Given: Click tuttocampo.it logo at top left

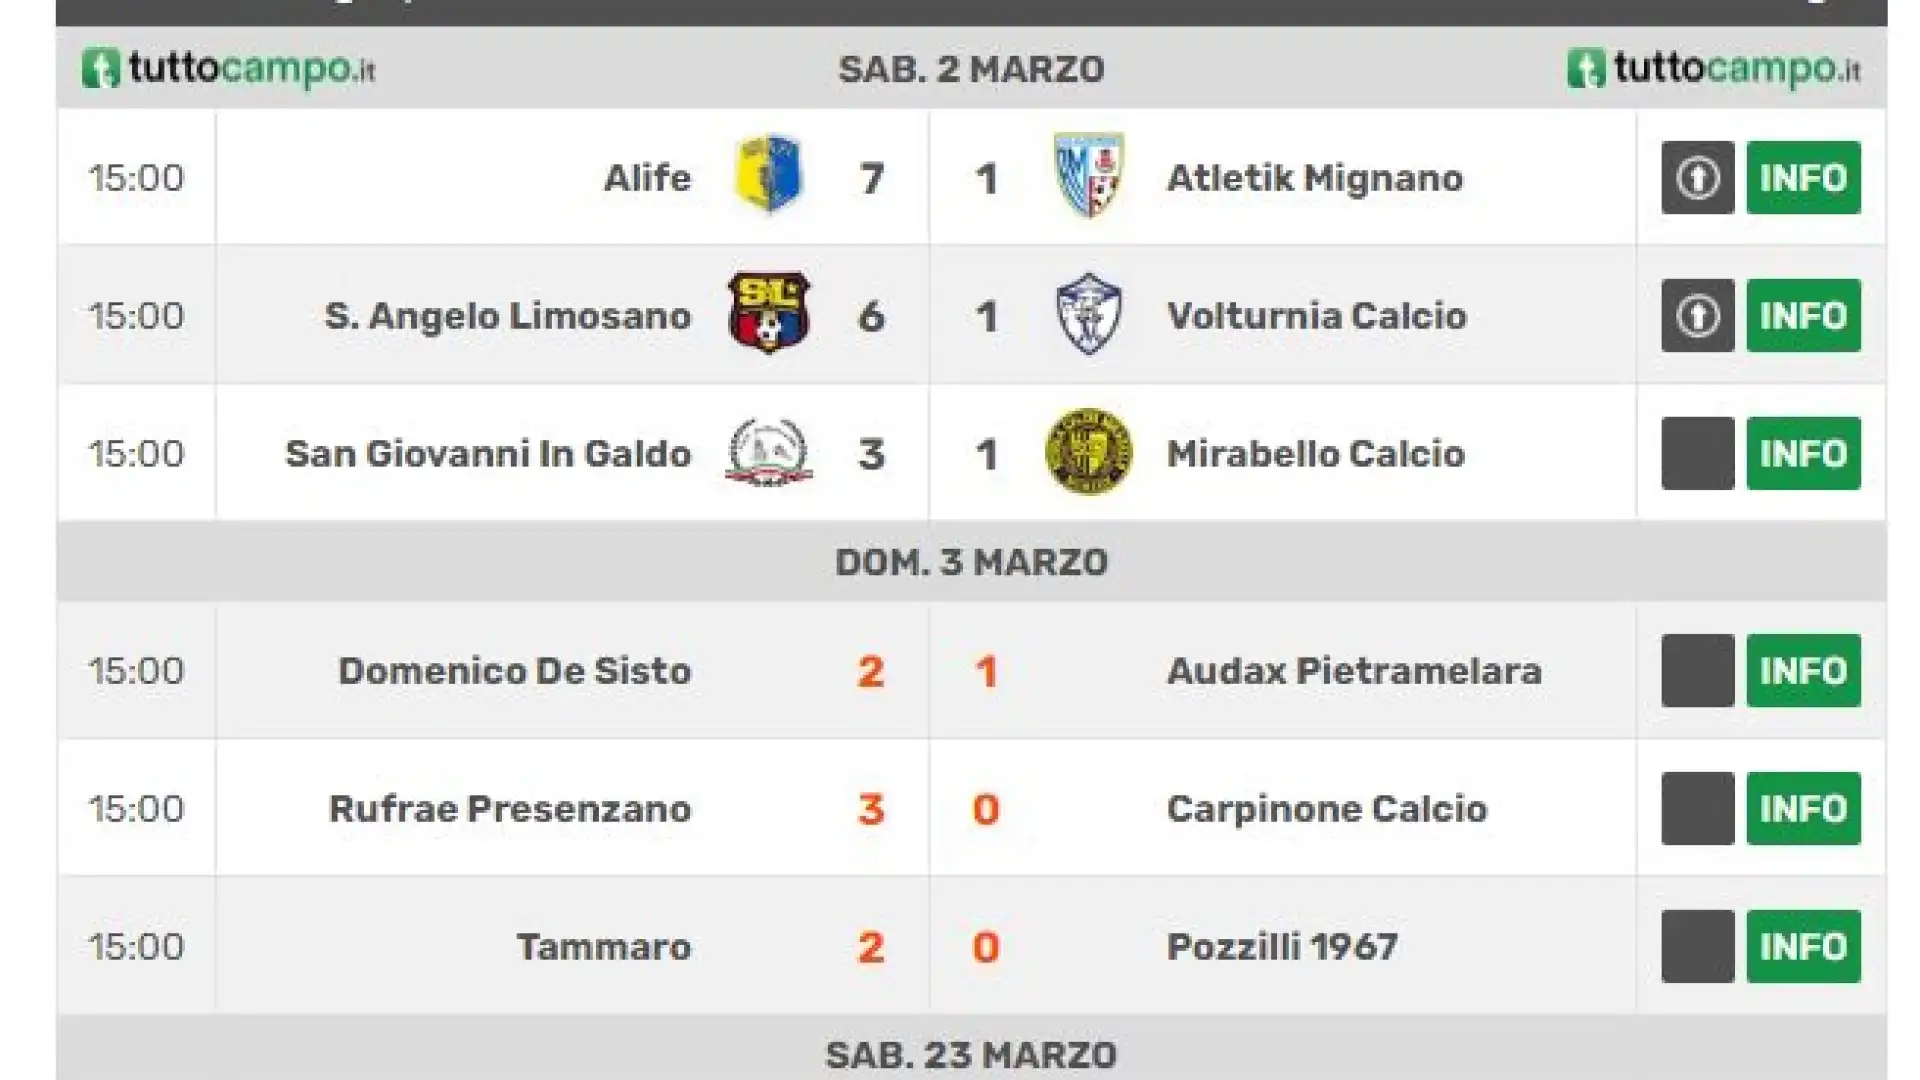Looking at the screenshot, I should [x=228, y=69].
